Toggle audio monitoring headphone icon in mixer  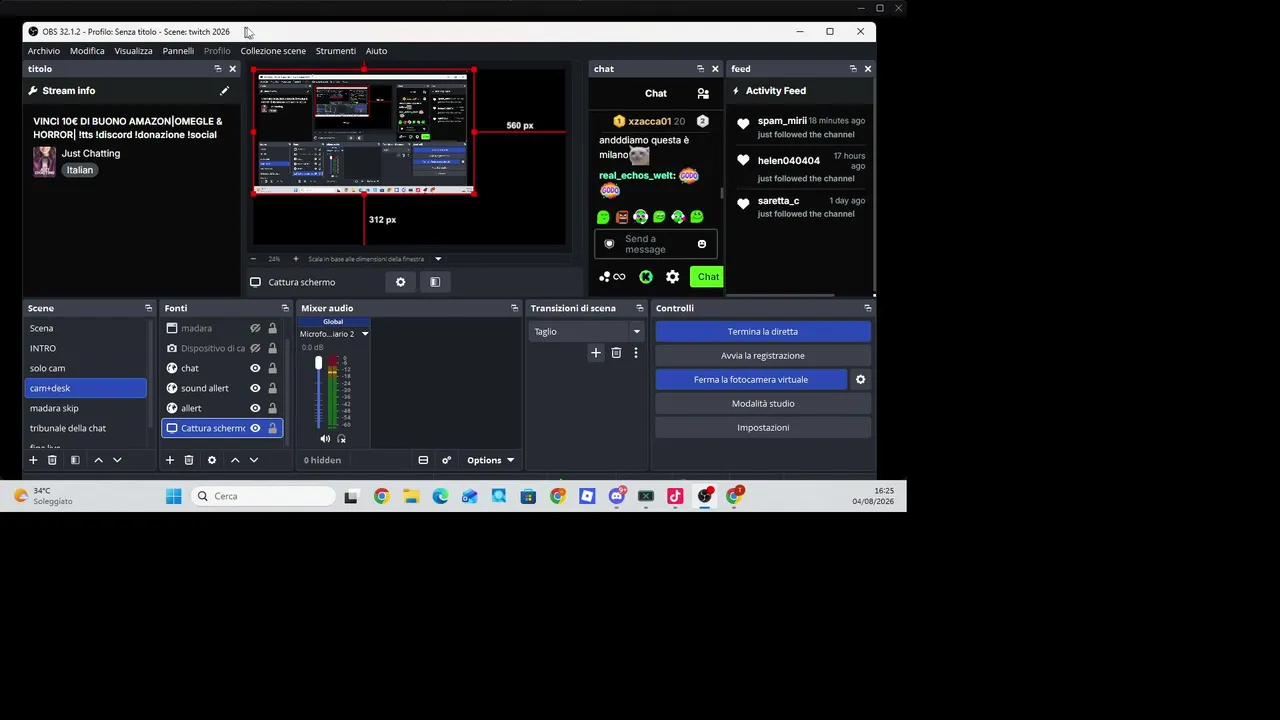point(341,439)
